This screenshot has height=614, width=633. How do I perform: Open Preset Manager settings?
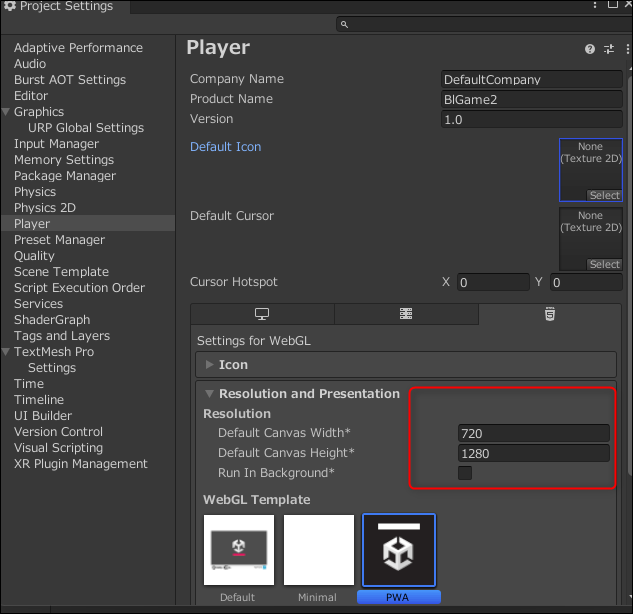[x=59, y=240]
